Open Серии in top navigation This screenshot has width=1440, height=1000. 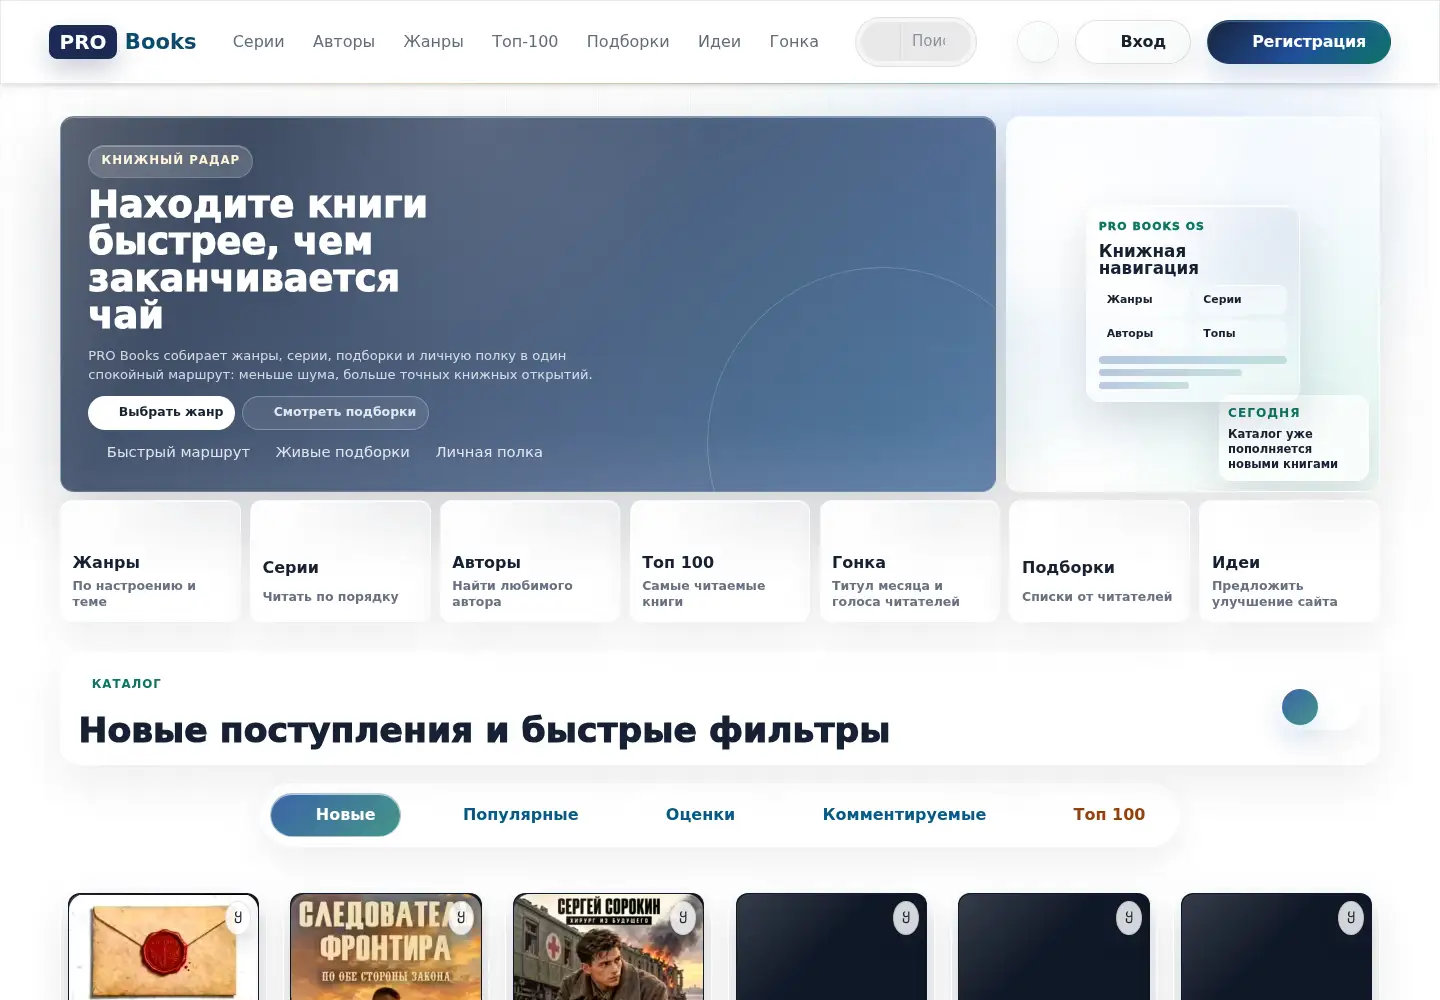258,42
